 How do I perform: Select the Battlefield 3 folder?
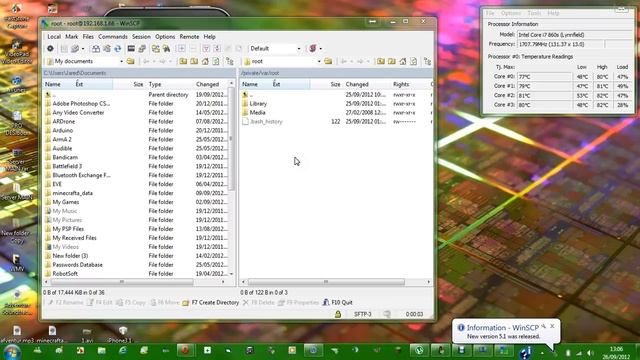[67, 166]
